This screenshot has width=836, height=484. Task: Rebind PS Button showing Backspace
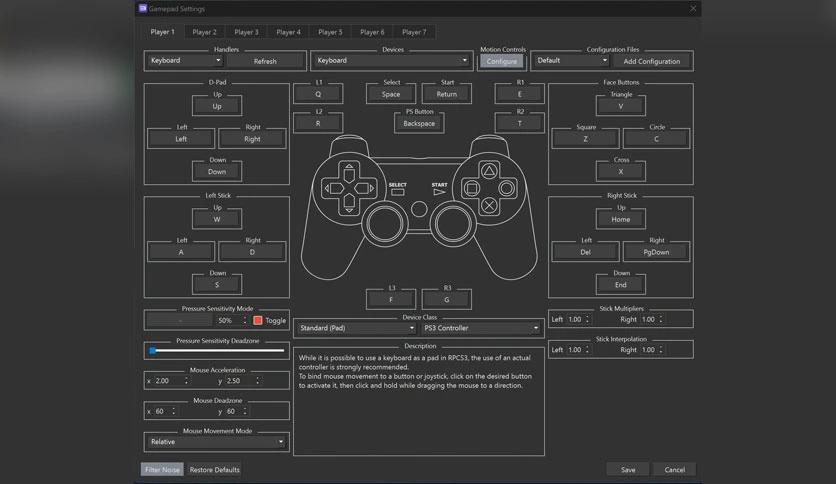[x=419, y=123]
